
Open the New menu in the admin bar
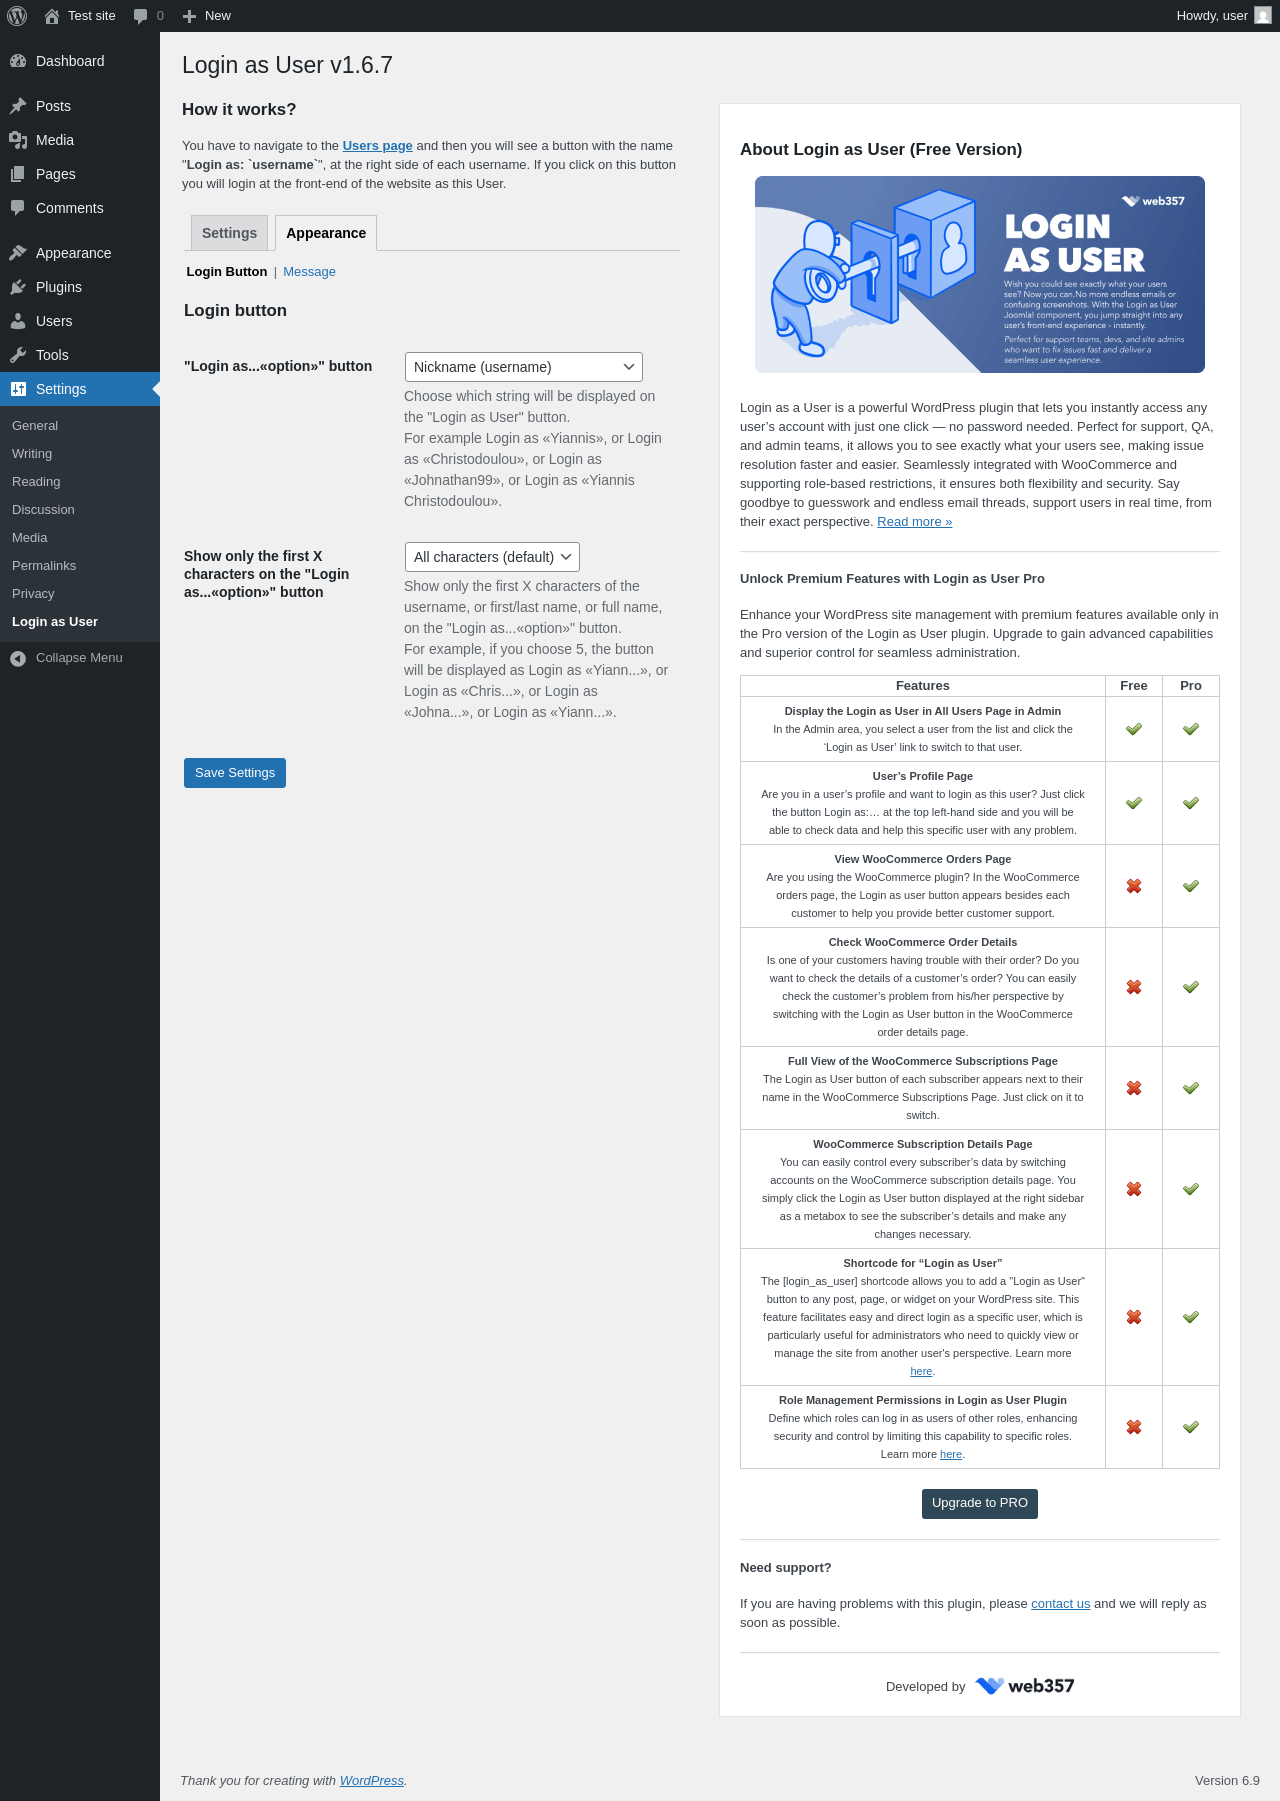point(207,16)
